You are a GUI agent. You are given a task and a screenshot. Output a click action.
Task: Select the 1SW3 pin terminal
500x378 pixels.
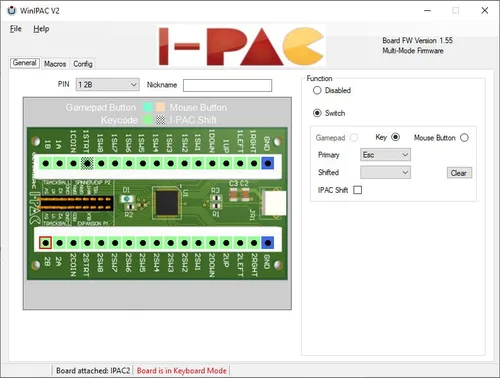tap(171, 163)
